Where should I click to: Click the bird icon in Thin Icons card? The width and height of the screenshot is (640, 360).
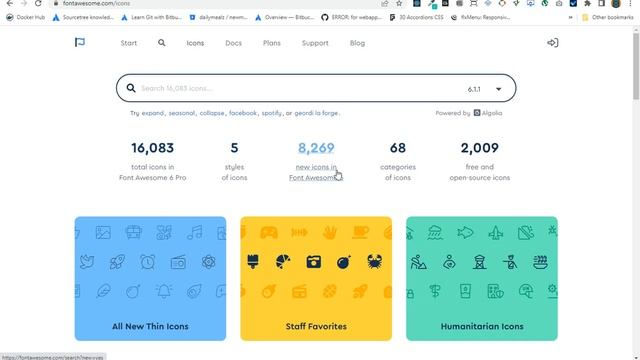[x=87, y=262]
